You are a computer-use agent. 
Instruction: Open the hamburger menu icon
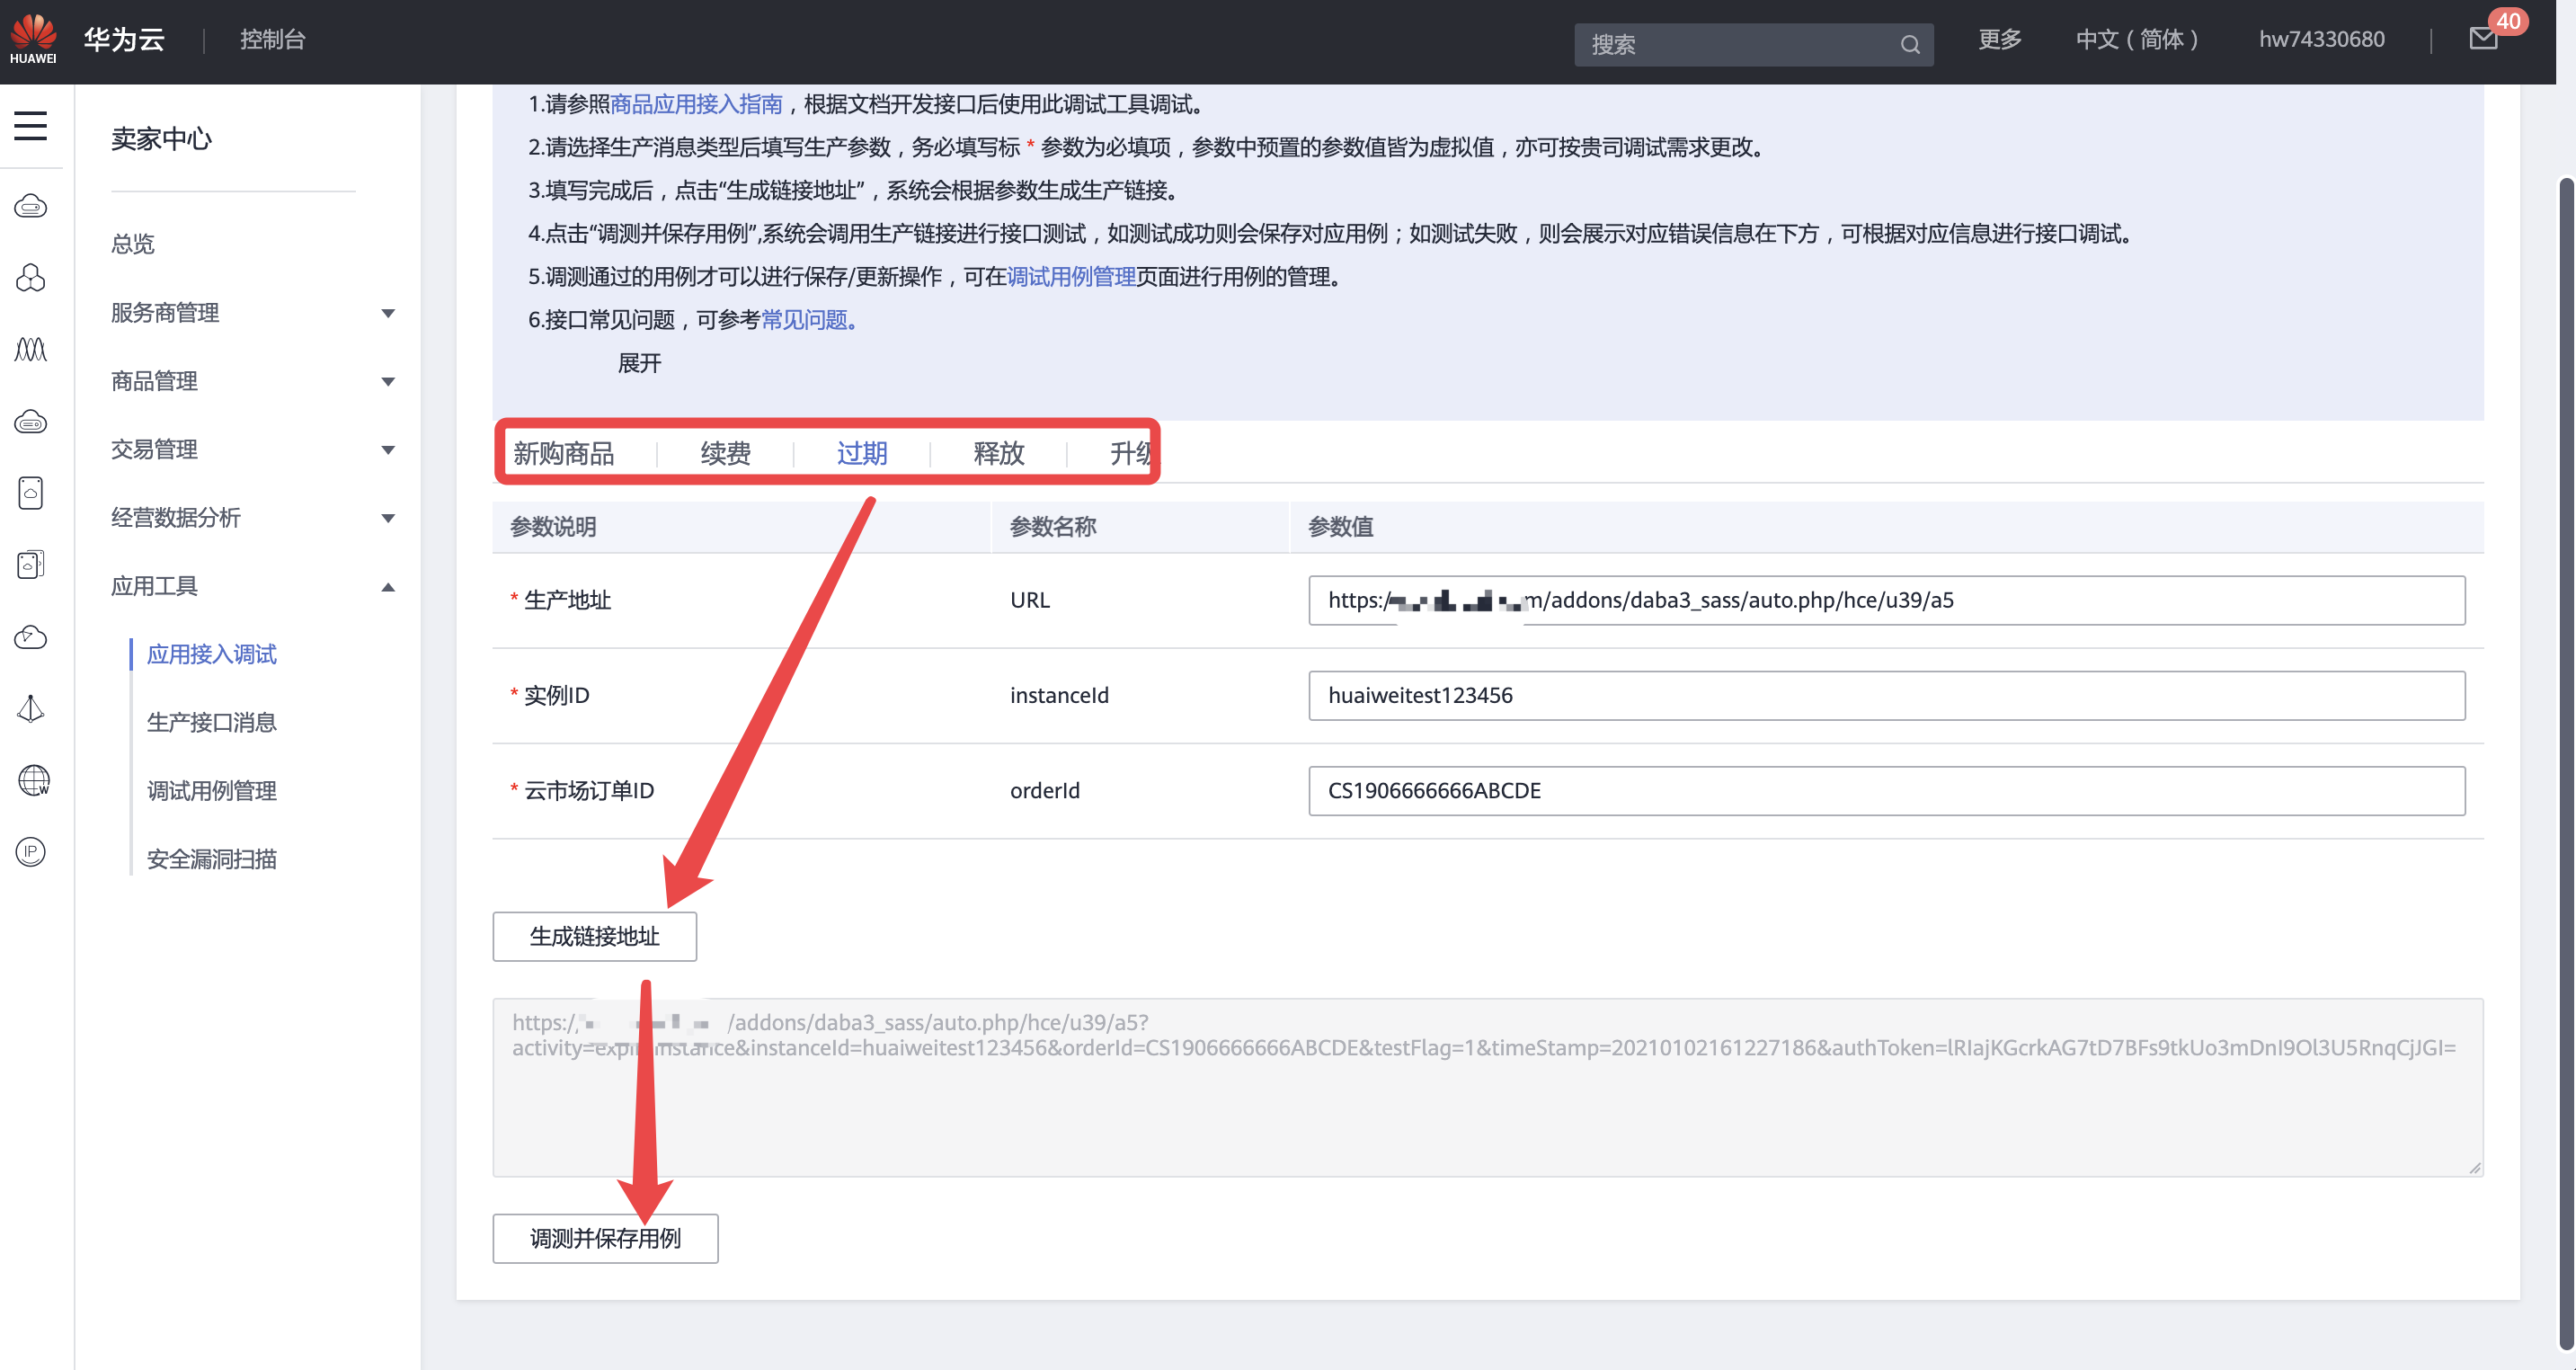(x=31, y=126)
